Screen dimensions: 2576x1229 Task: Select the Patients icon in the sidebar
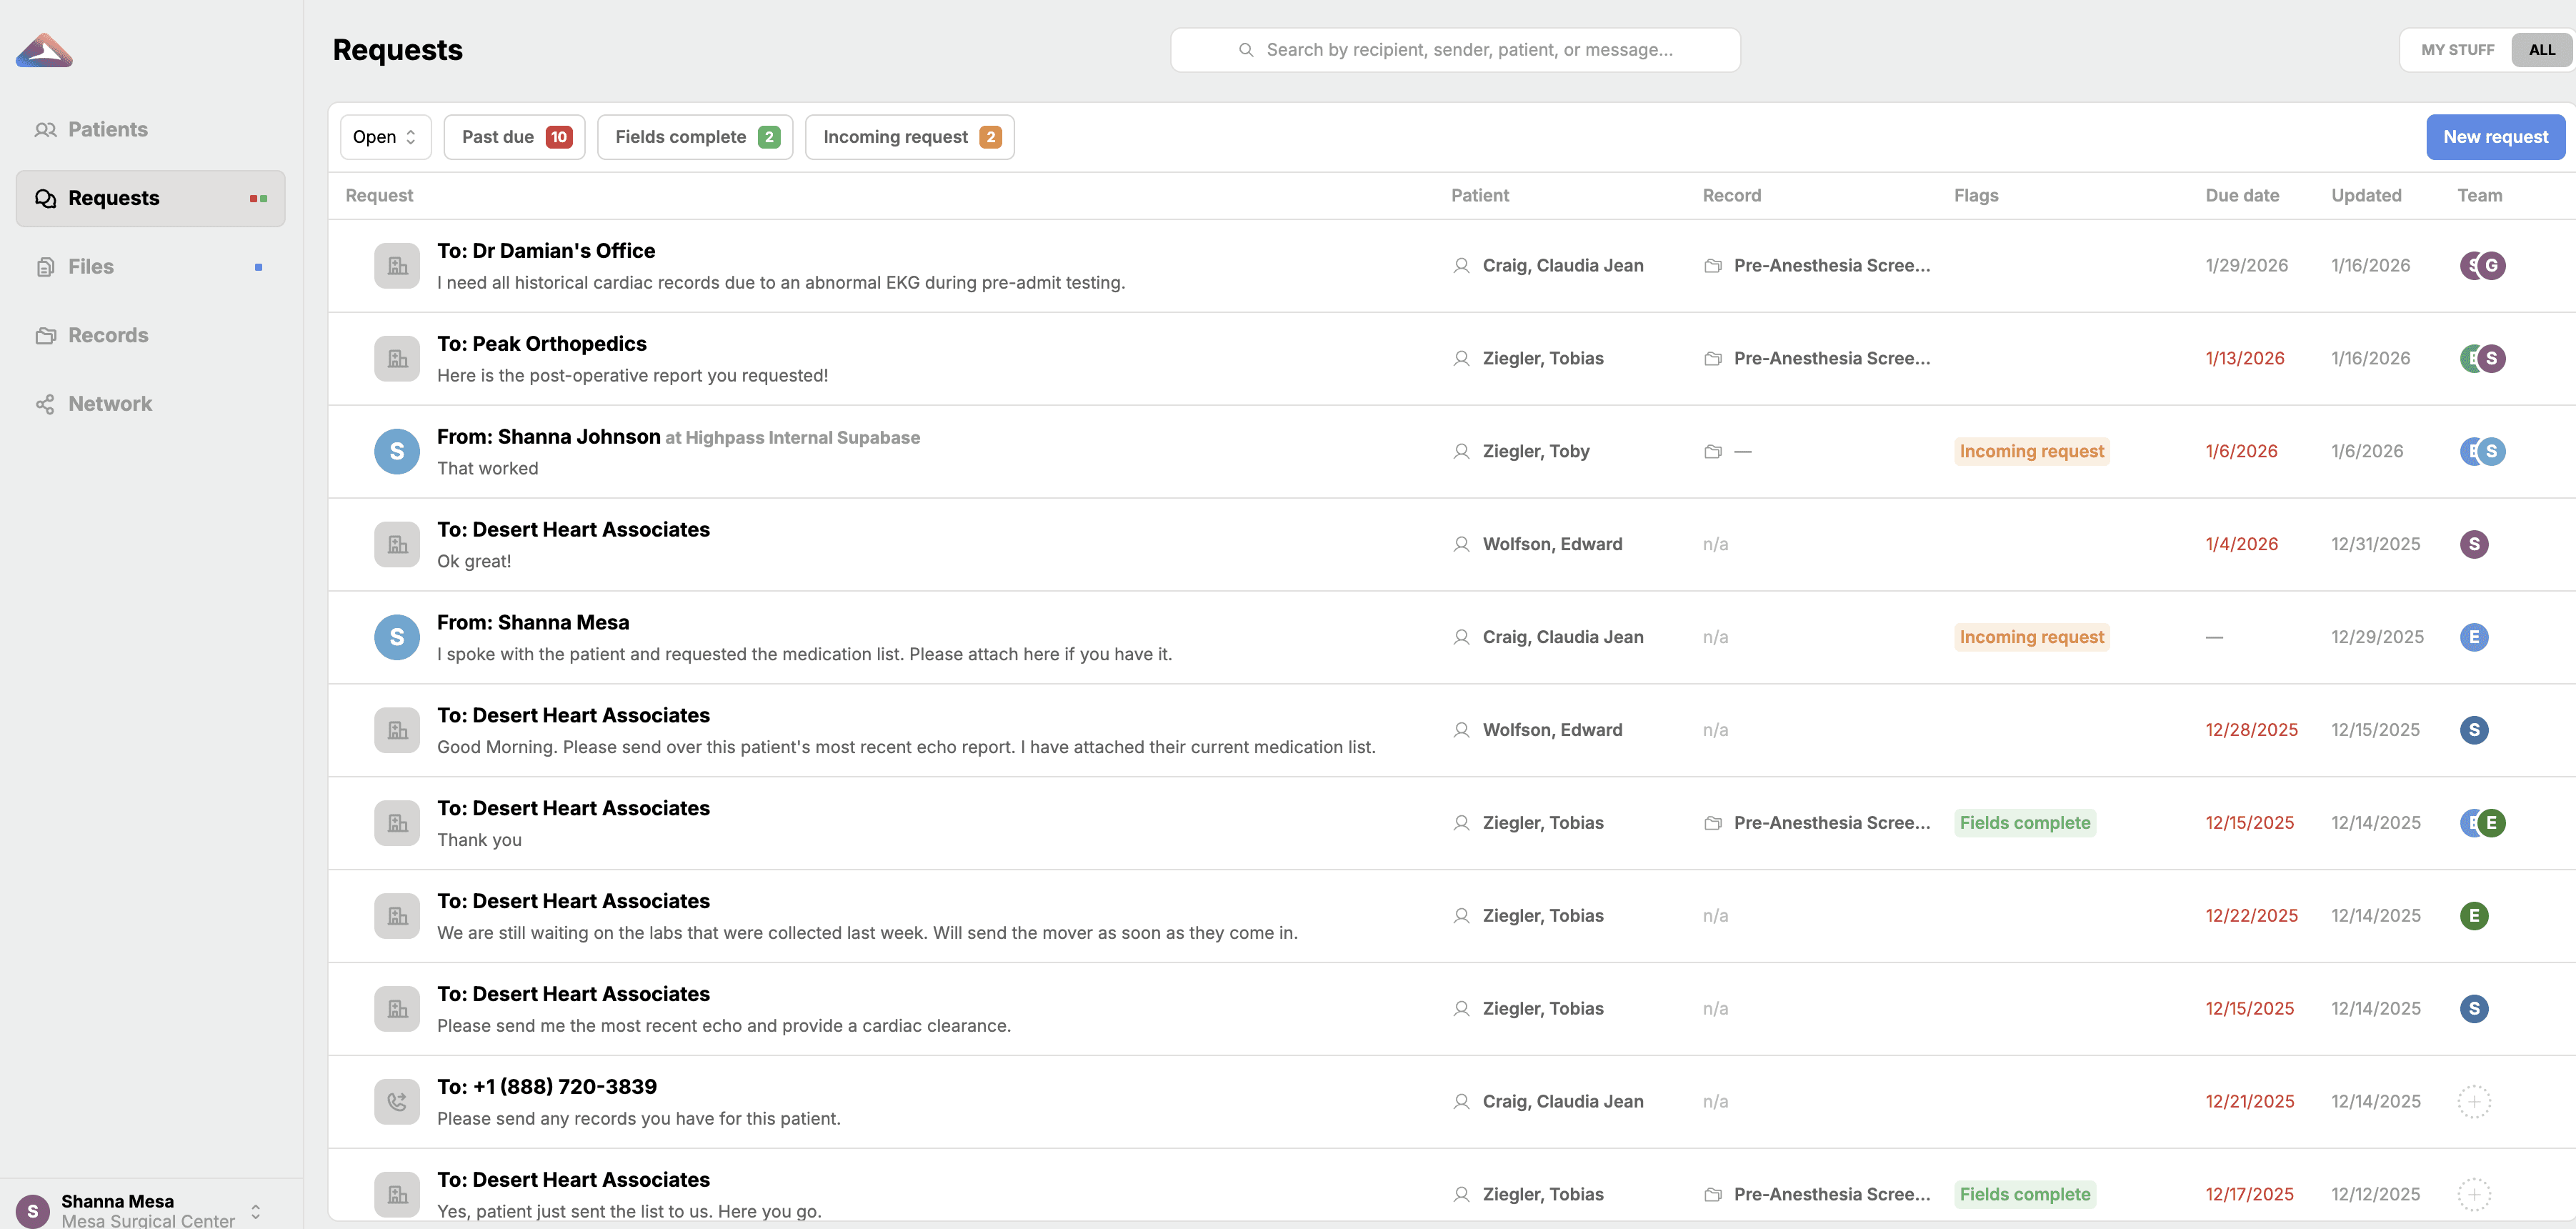pos(46,129)
